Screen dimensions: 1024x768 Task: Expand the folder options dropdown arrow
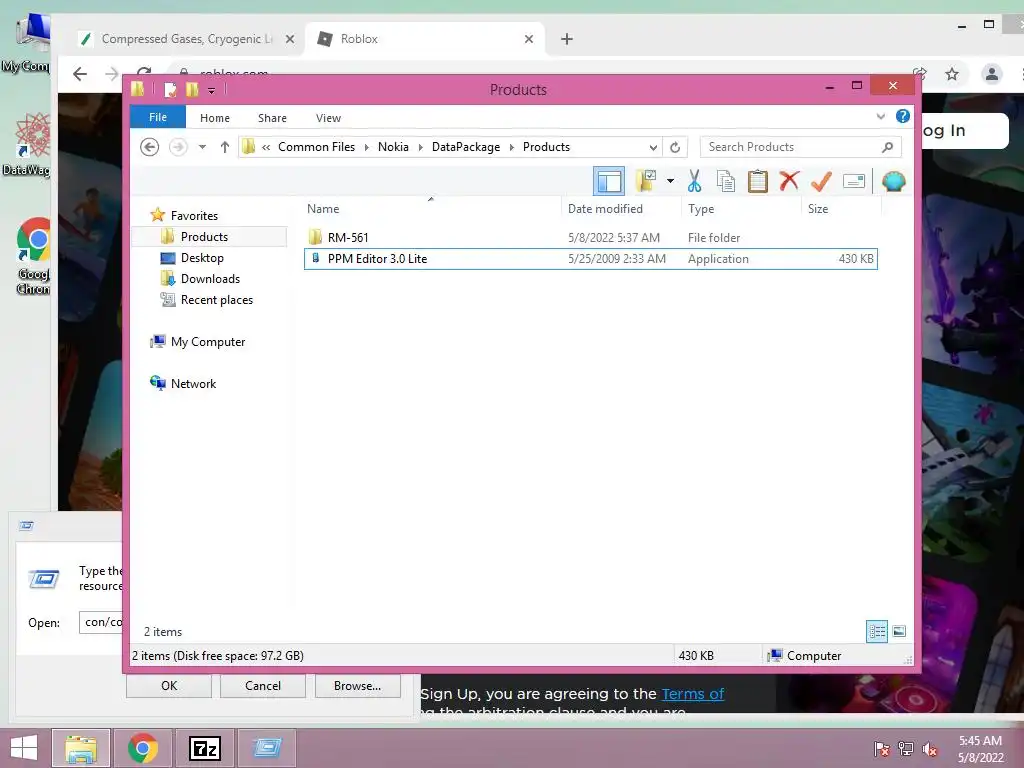pos(670,181)
